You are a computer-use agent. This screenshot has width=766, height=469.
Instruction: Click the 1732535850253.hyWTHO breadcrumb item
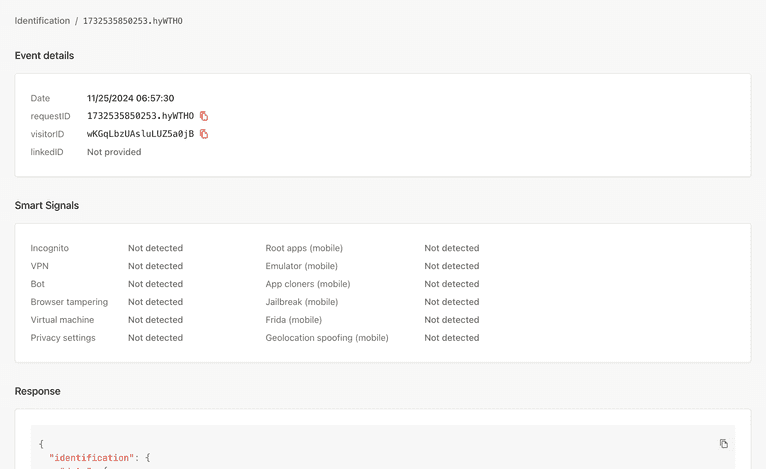click(x=132, y=20)
